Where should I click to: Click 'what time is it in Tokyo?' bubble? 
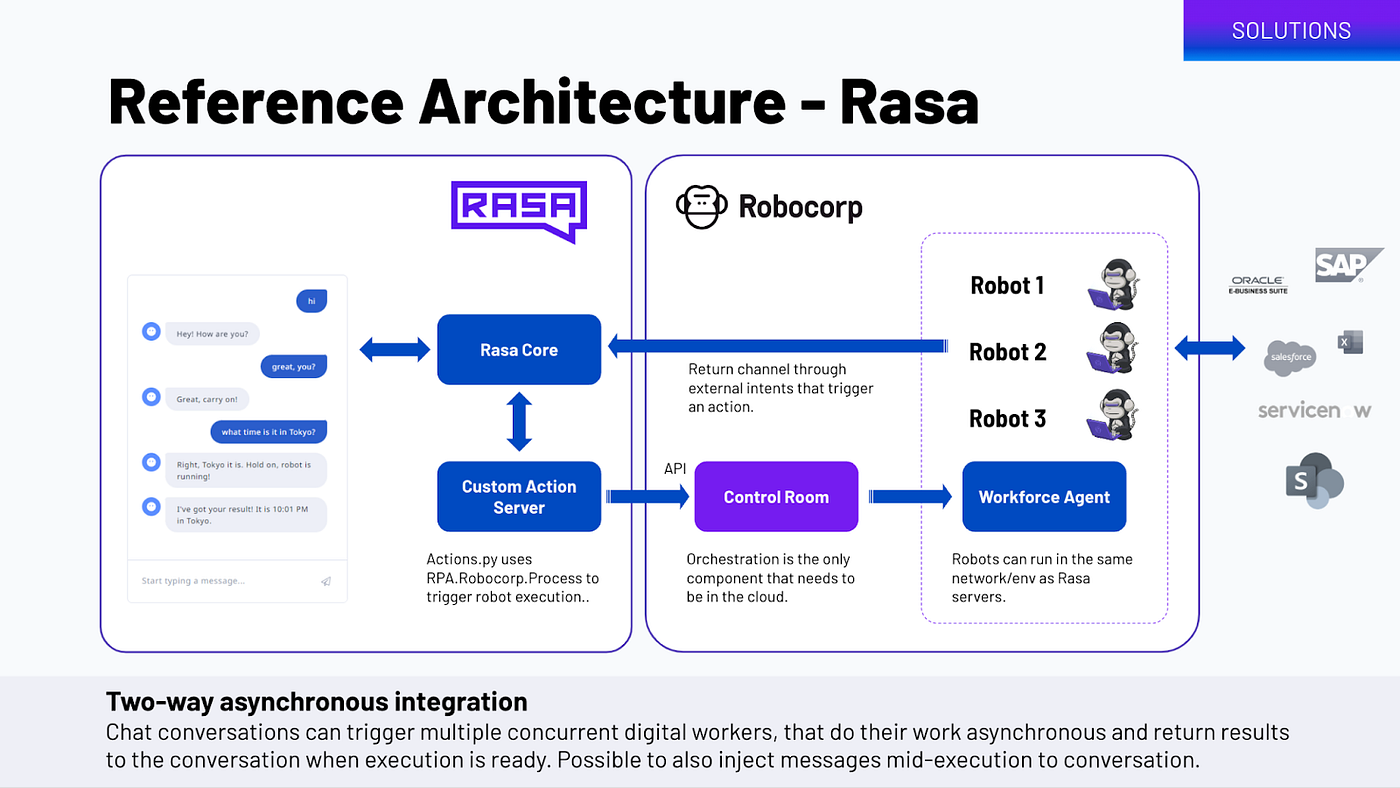click(268, 432)
